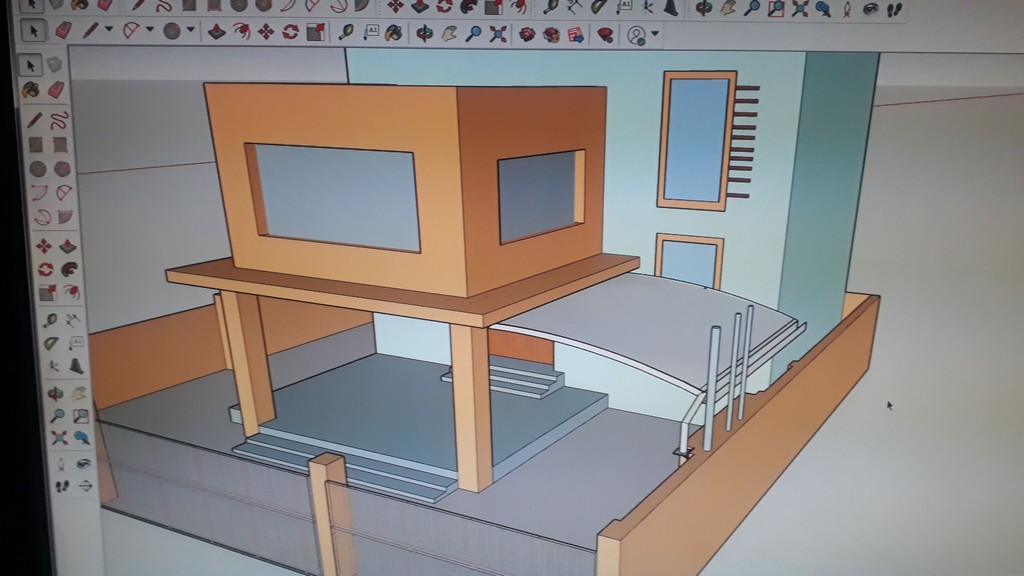The height and width of the screenshot is (576, 1024).
Task: Select the Eraser tool in Getting Started toolbar
Action: click(x=64, y=32)
